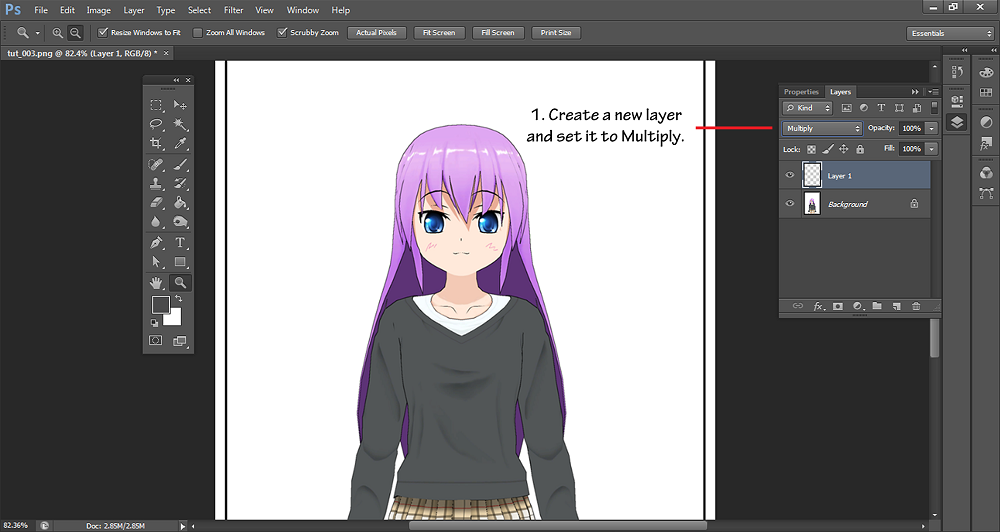Select the Eraser tool
Image resolution: width=1000 pixels, height=532 pixels.
156,203
